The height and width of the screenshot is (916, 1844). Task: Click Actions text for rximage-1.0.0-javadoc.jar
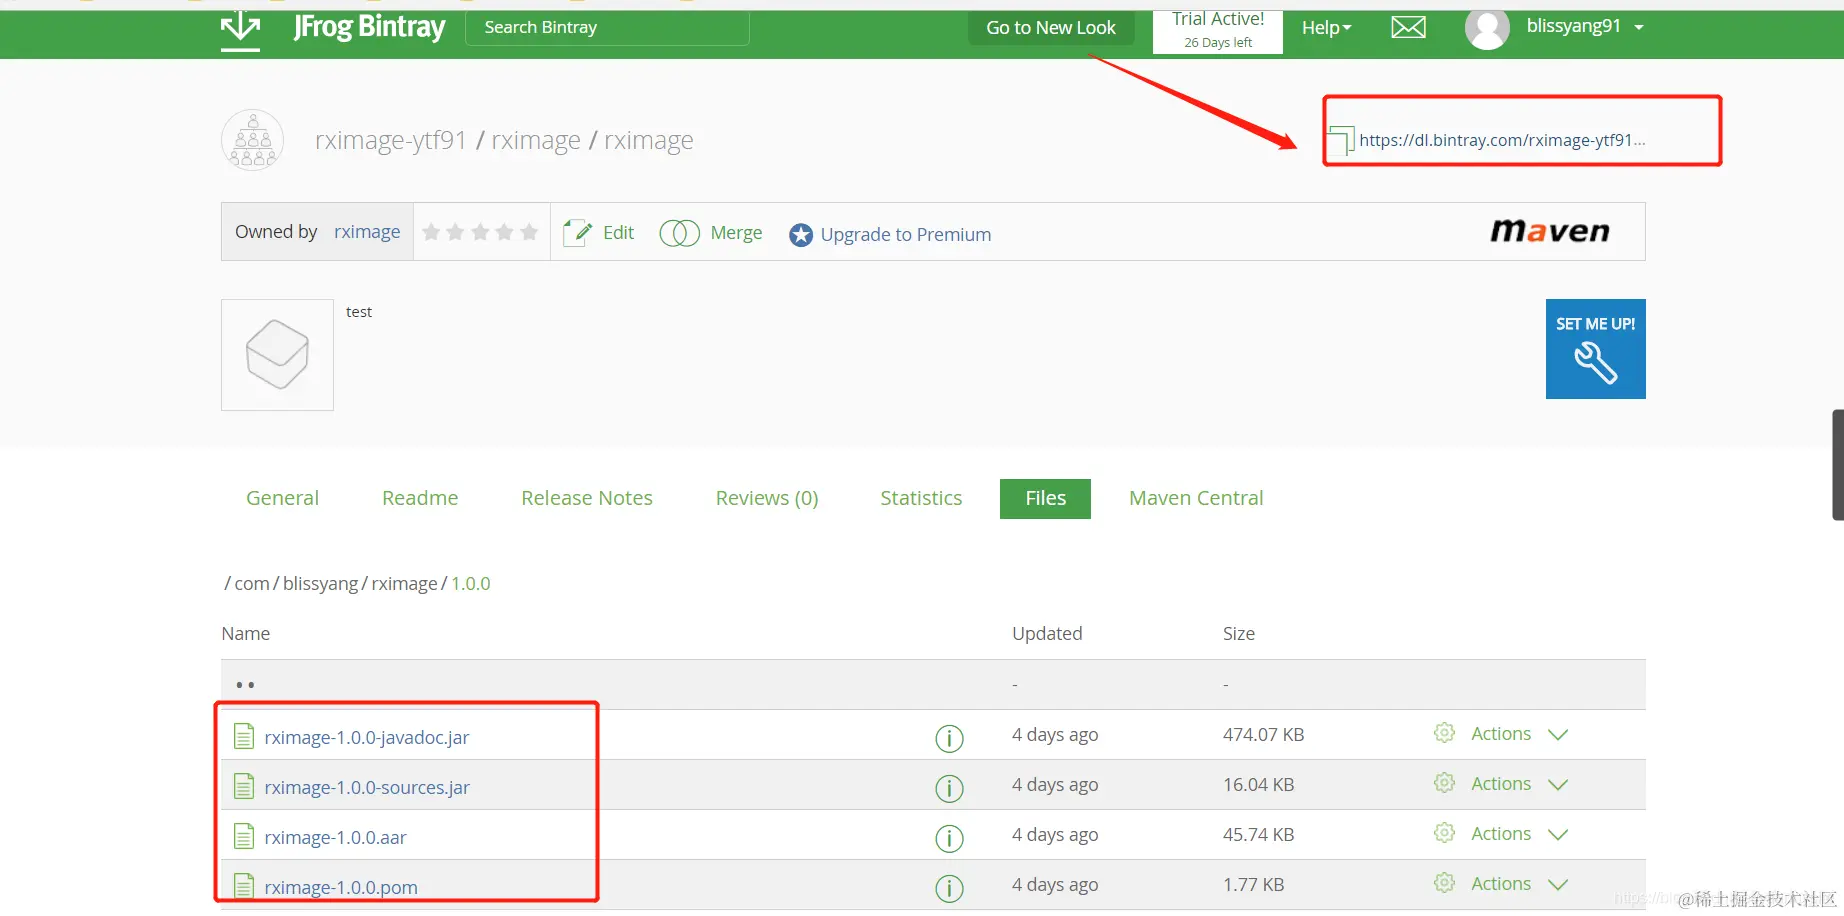point(1501,734)
